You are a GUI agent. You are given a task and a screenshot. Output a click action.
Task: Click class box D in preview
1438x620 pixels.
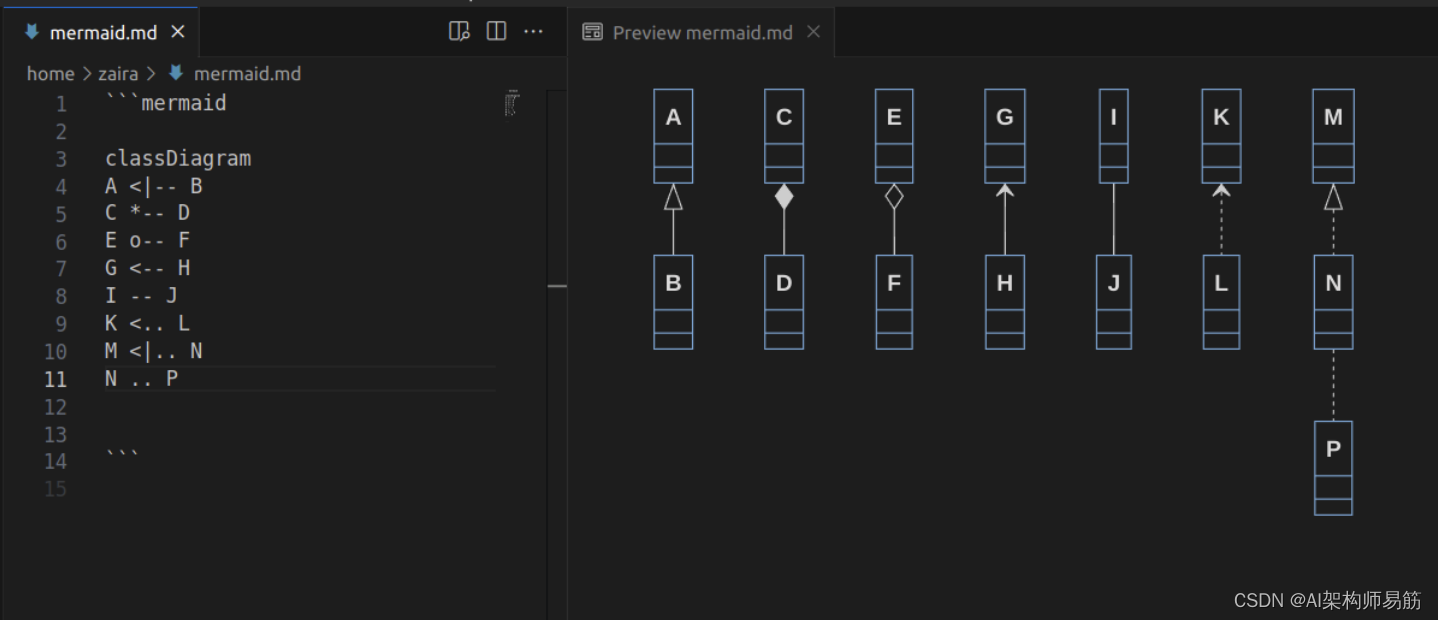784,302
